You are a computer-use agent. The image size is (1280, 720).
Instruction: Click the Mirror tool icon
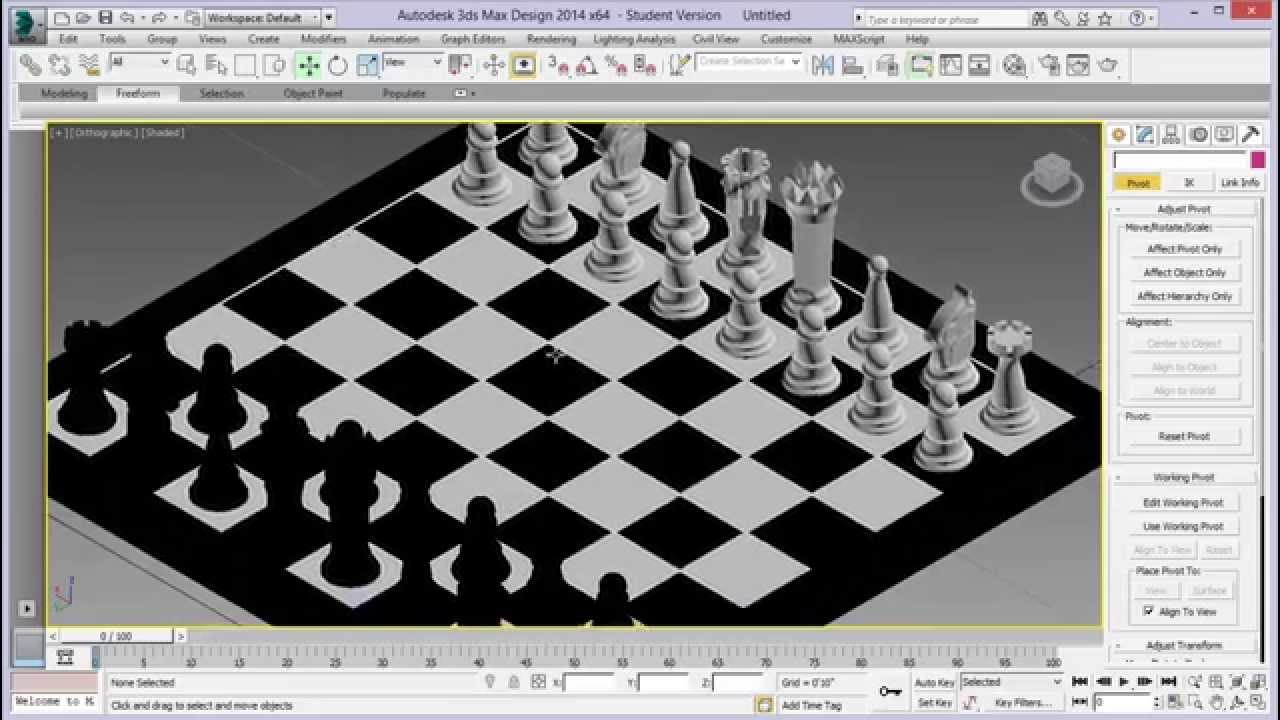823,65
